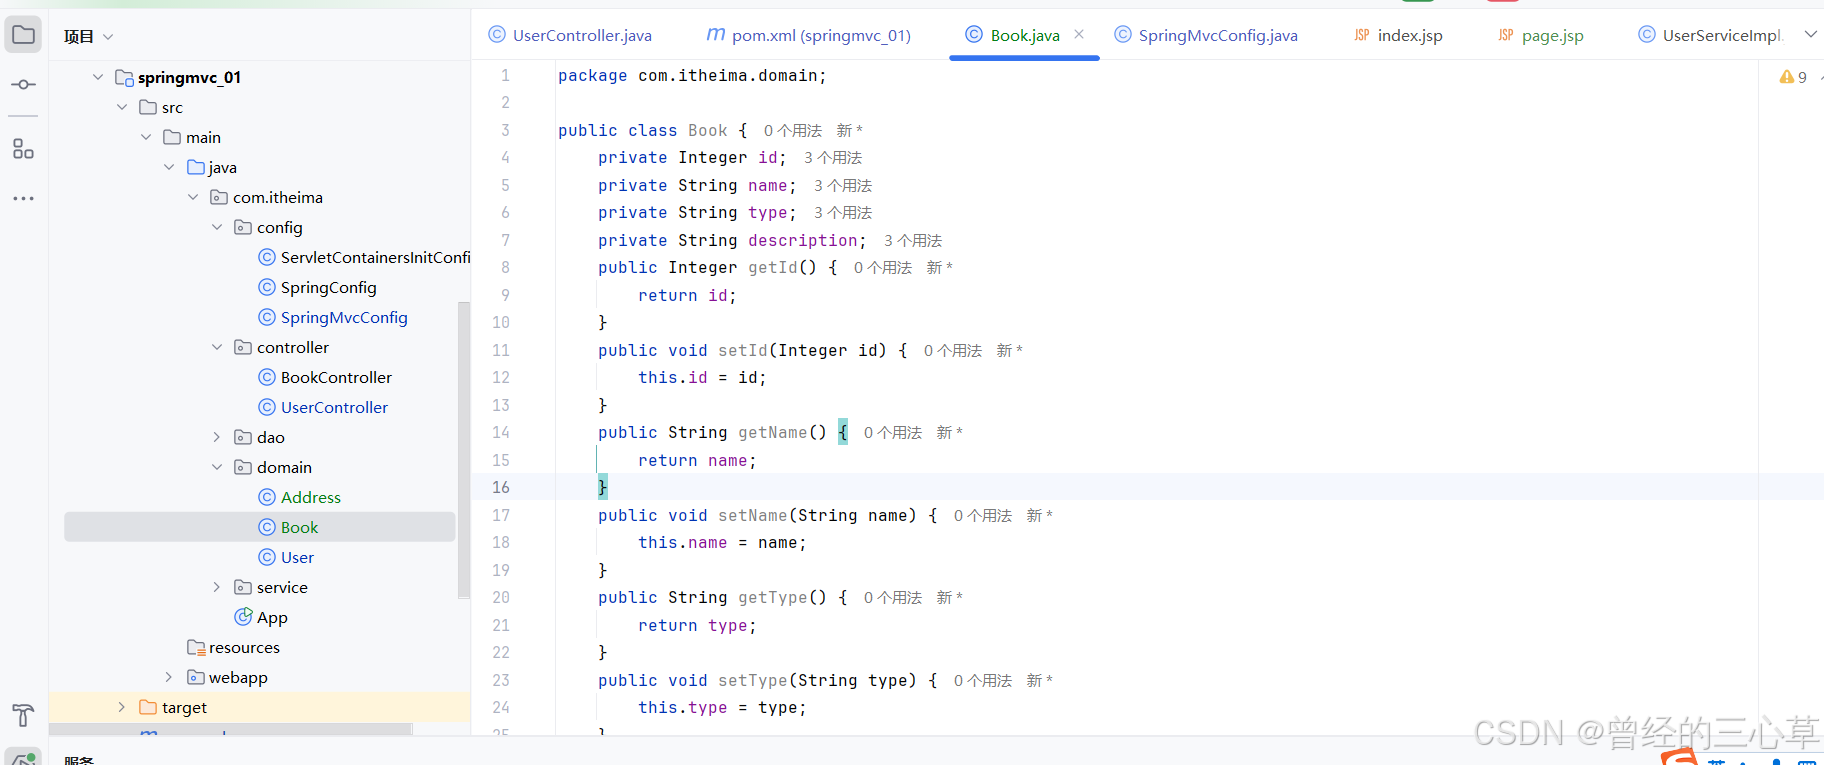Collapse the main folder

[146, 137]
